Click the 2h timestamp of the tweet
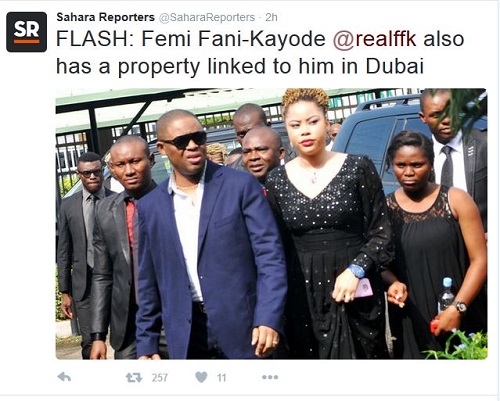This screenshot has height=401, width=500. [x=271, y=17]
